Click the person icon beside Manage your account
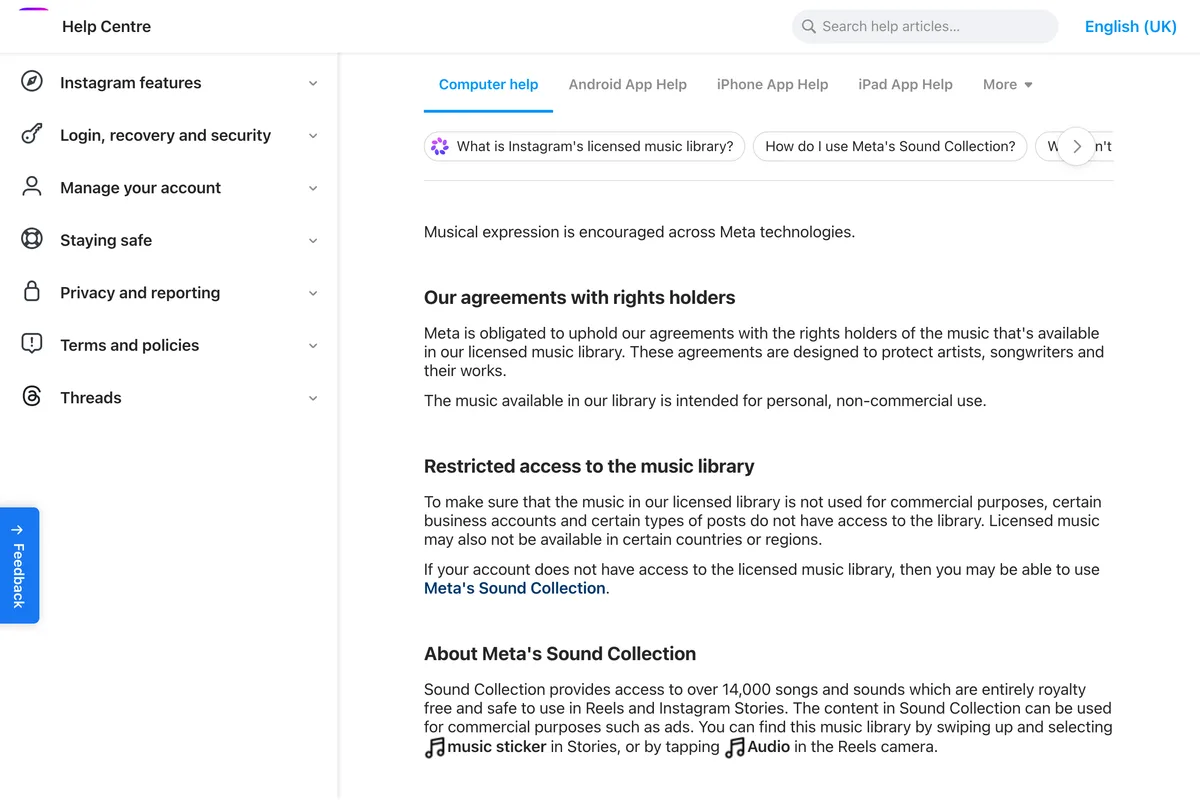 coord(32,187)
